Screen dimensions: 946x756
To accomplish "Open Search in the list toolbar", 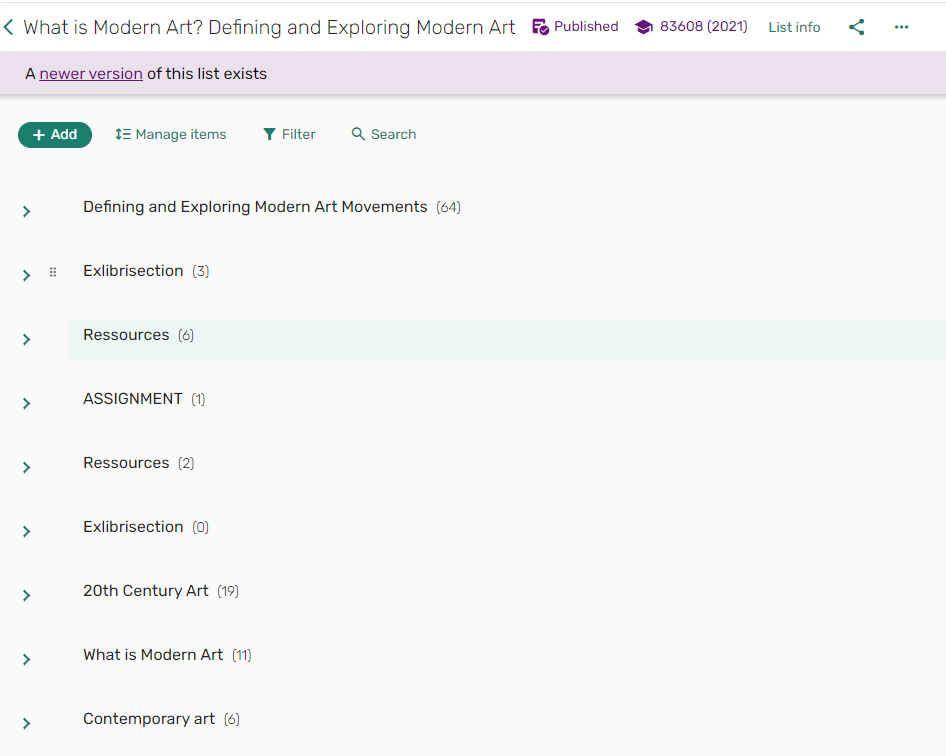I will (384, 134).
